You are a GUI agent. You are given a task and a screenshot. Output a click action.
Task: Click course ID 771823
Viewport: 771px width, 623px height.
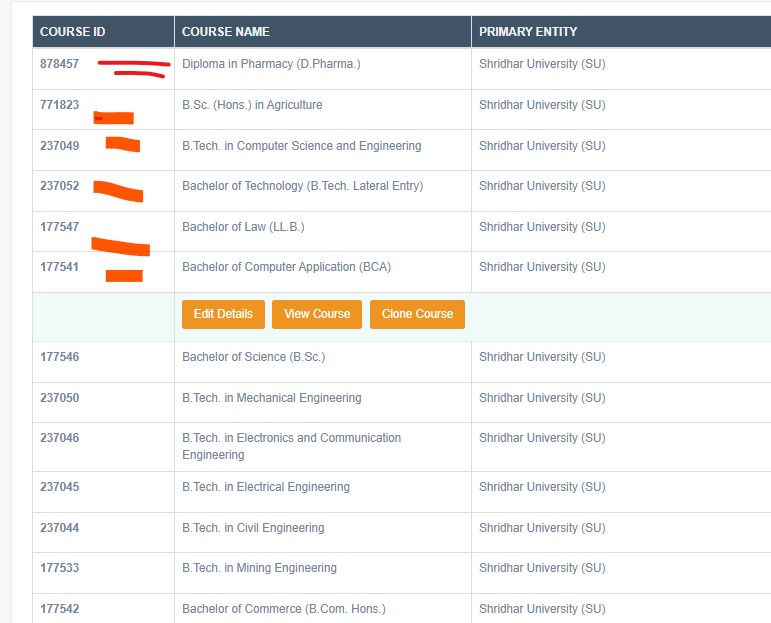[59, 105]
